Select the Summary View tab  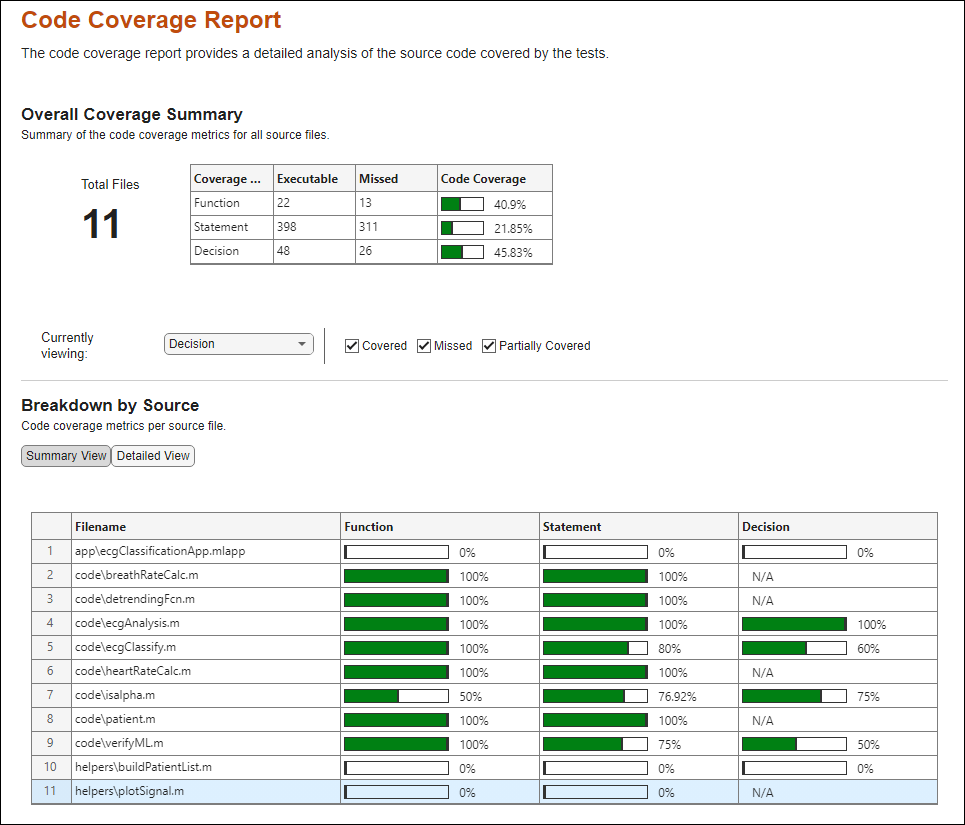tap(65, 455)
